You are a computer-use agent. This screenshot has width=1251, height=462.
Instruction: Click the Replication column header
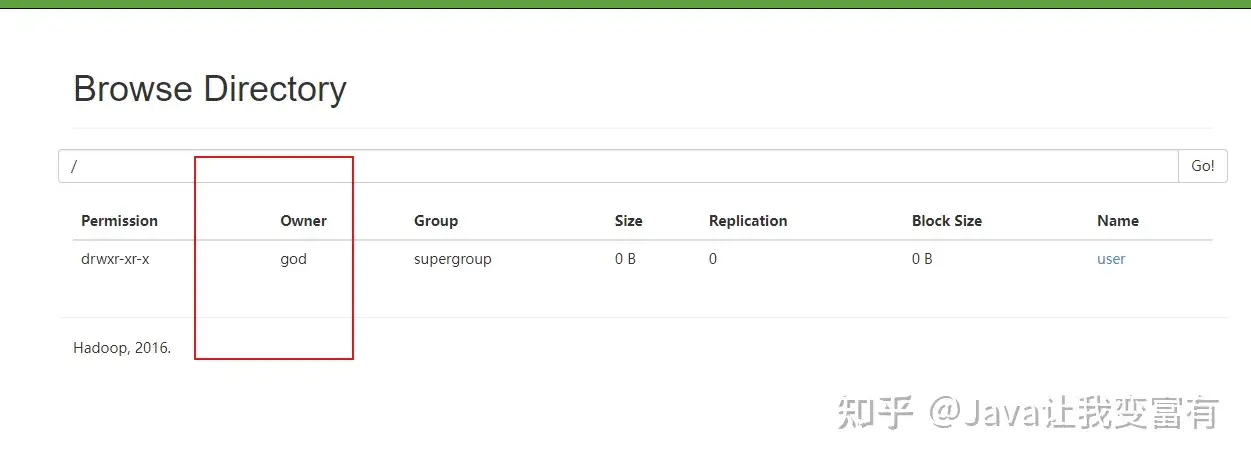coord(748,221)
